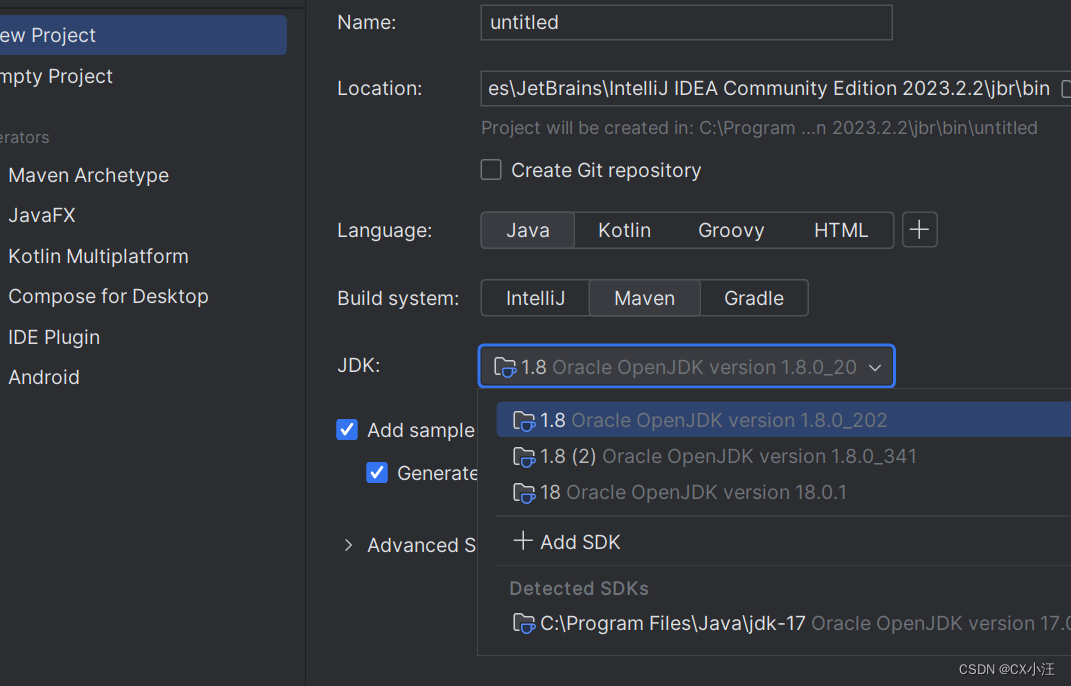This screenshot has height=686, width=1071.
Task: Uncheck the Generate code checkbox
Action: click(377, 473)
